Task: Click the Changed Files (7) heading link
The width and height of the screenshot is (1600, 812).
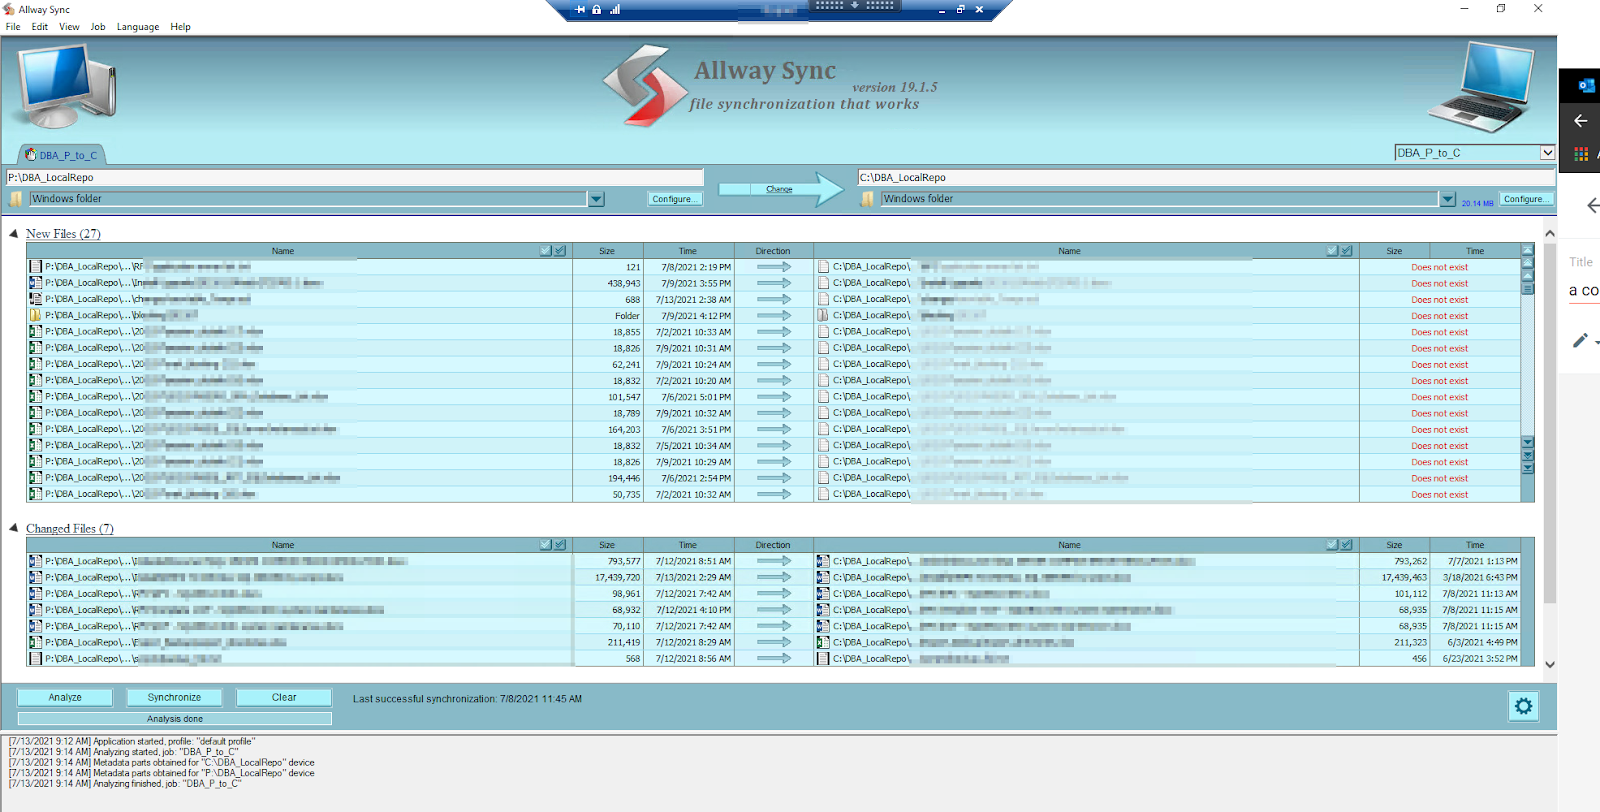Action: pos(70,528)
